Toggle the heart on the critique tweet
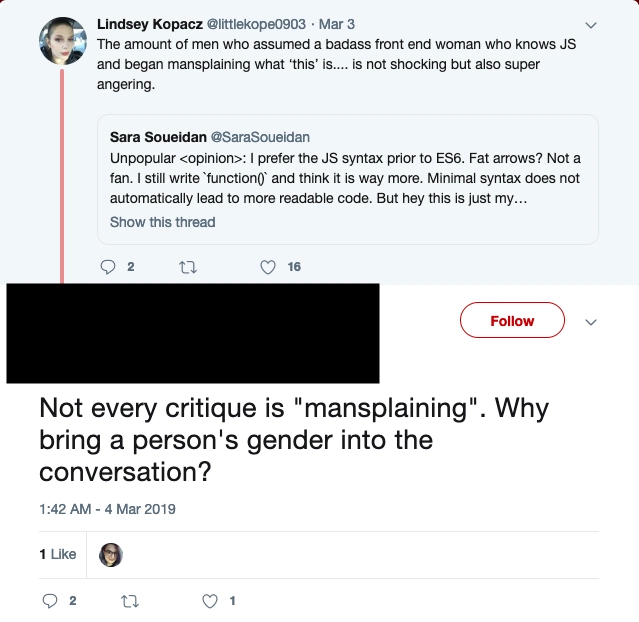Viewport: 639px width, 622px height. tap(210, 601)
